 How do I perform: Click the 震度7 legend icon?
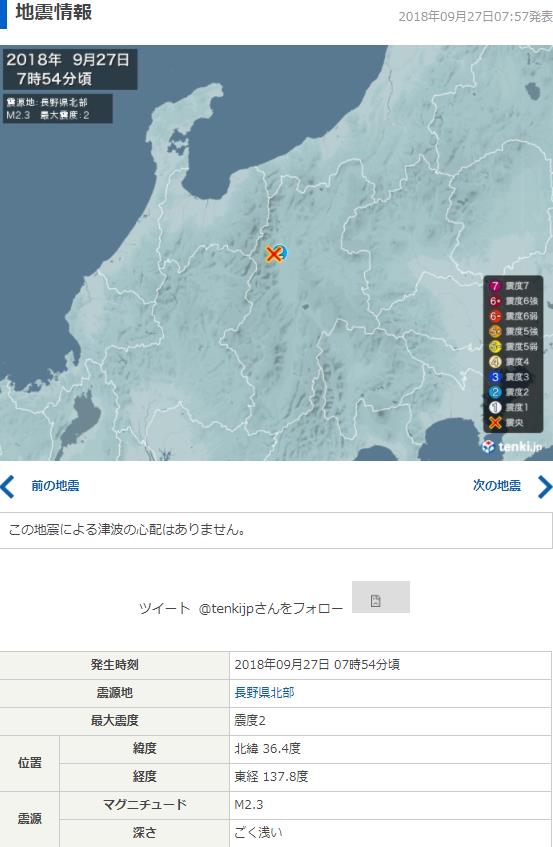tap(495, 286)
